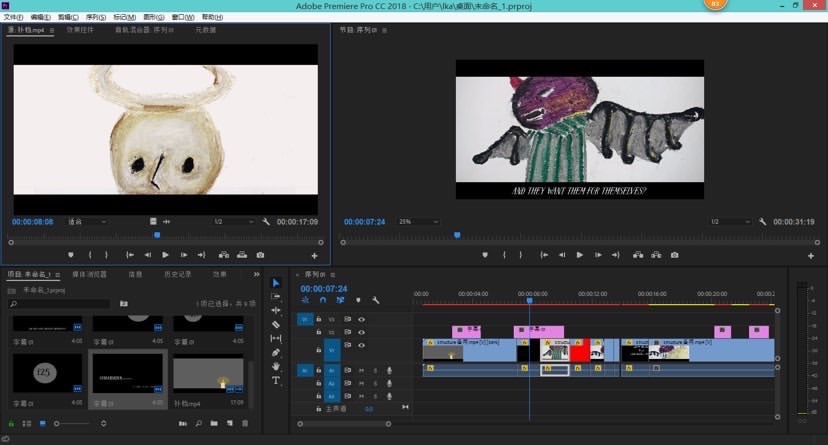The image size is (828, 445).
Task: Open timeline display settings wrench
Action: (x=375, y=300)
